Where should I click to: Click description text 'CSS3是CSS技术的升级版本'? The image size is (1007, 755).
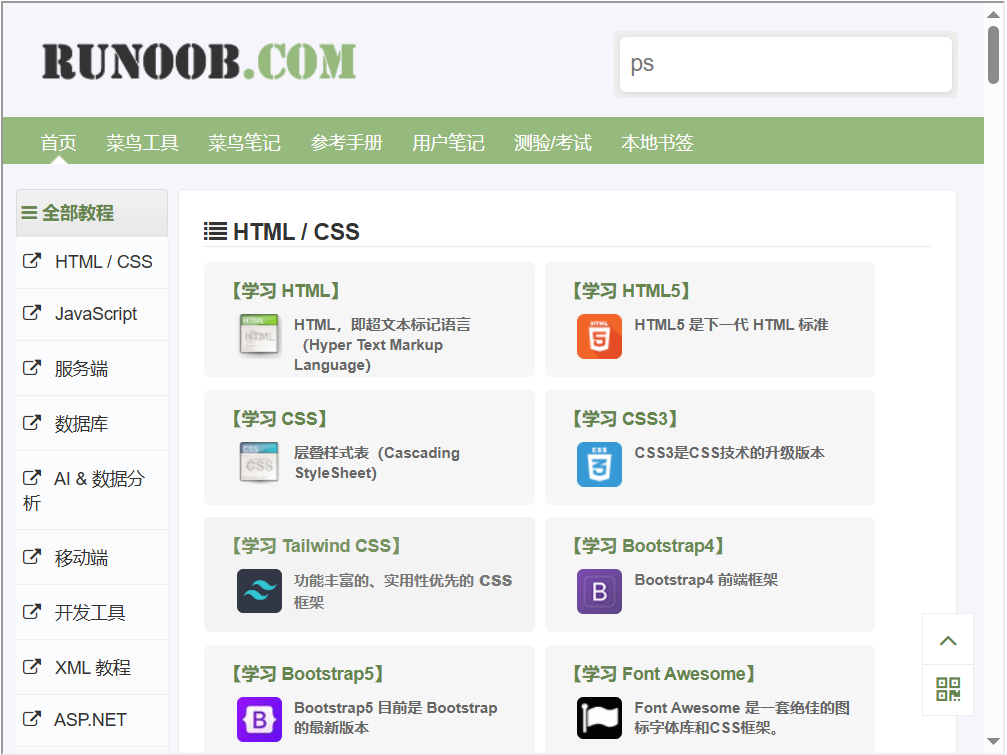coord(729,453)
